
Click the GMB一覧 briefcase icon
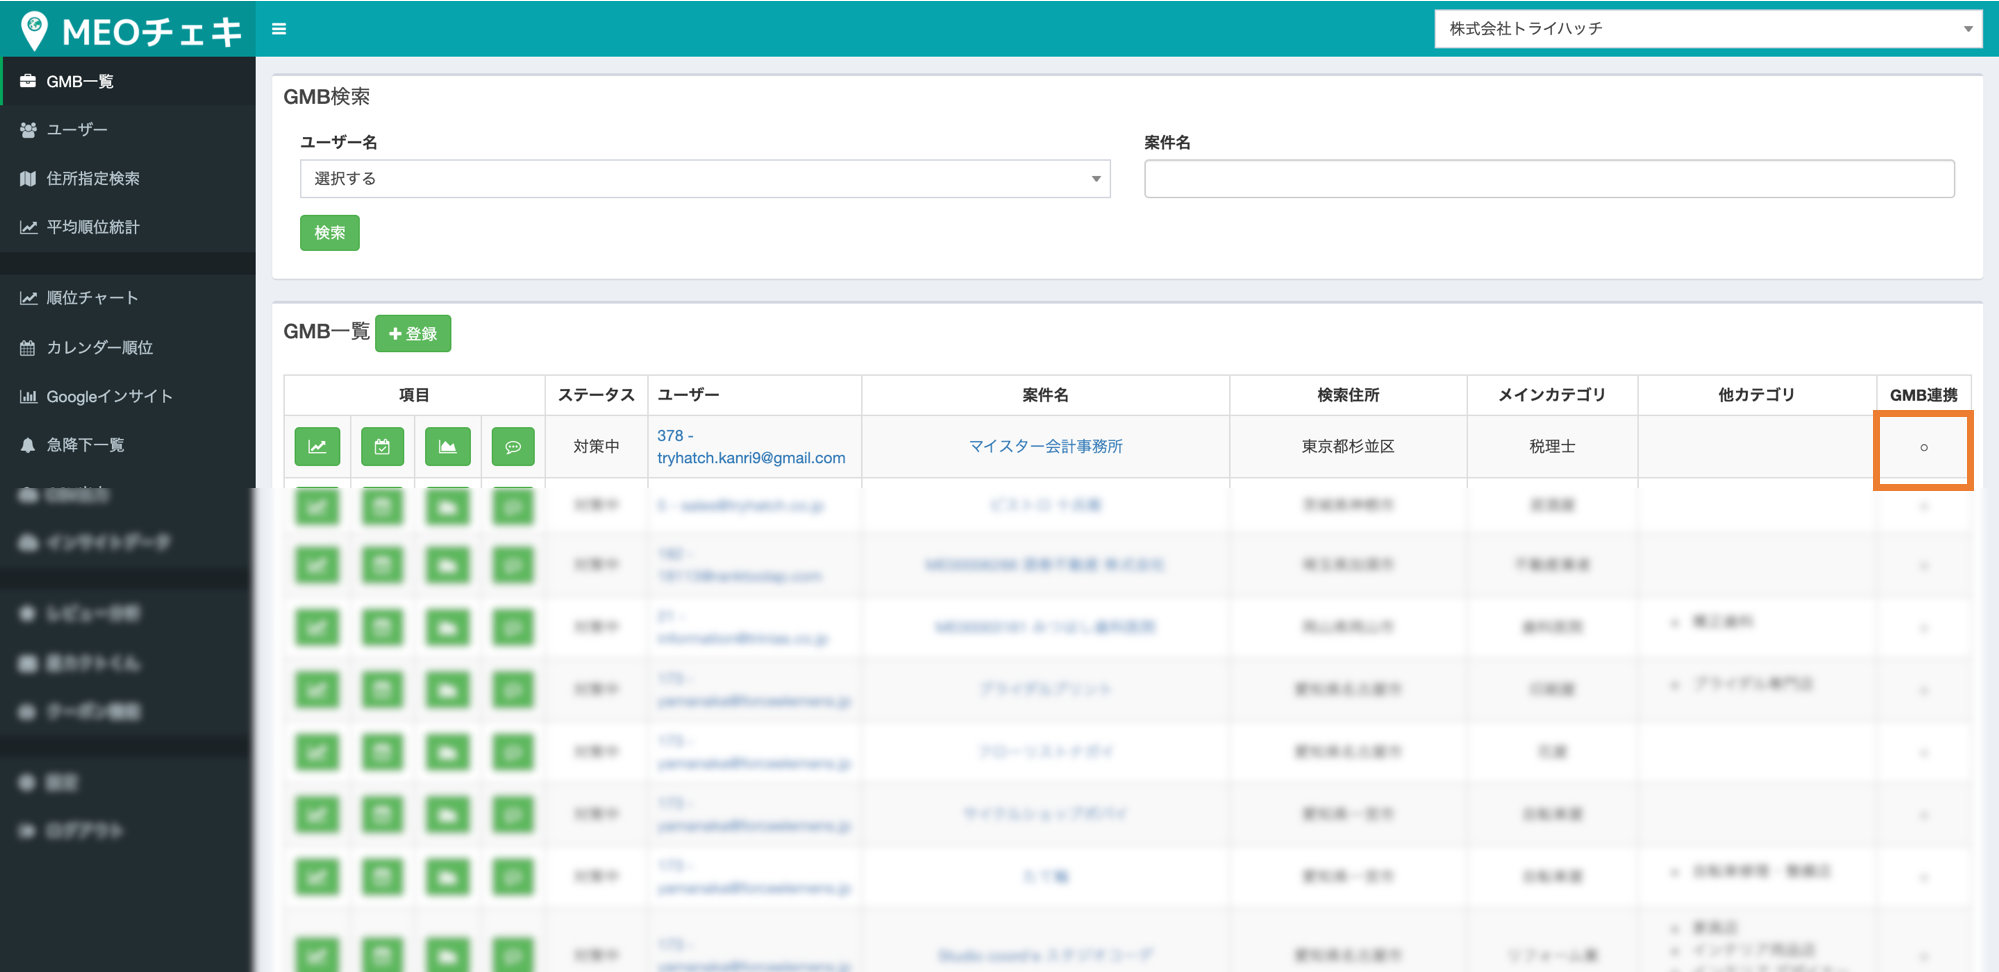28,81
